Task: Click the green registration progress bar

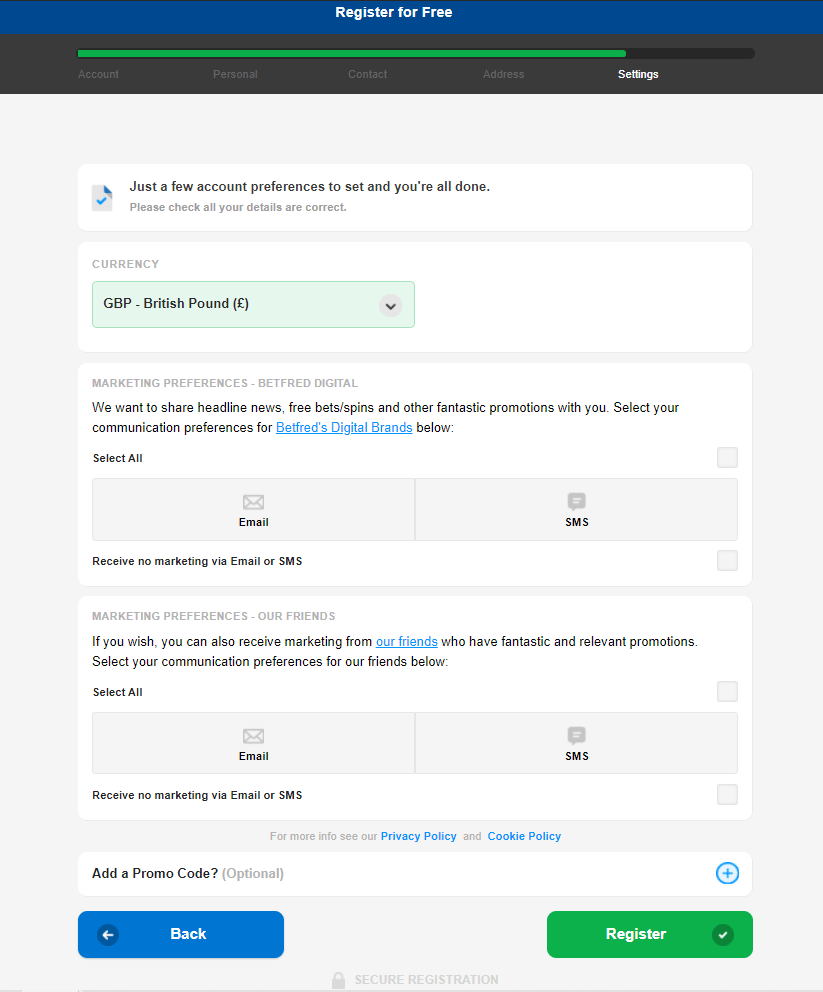Action: tap(351, 54)
